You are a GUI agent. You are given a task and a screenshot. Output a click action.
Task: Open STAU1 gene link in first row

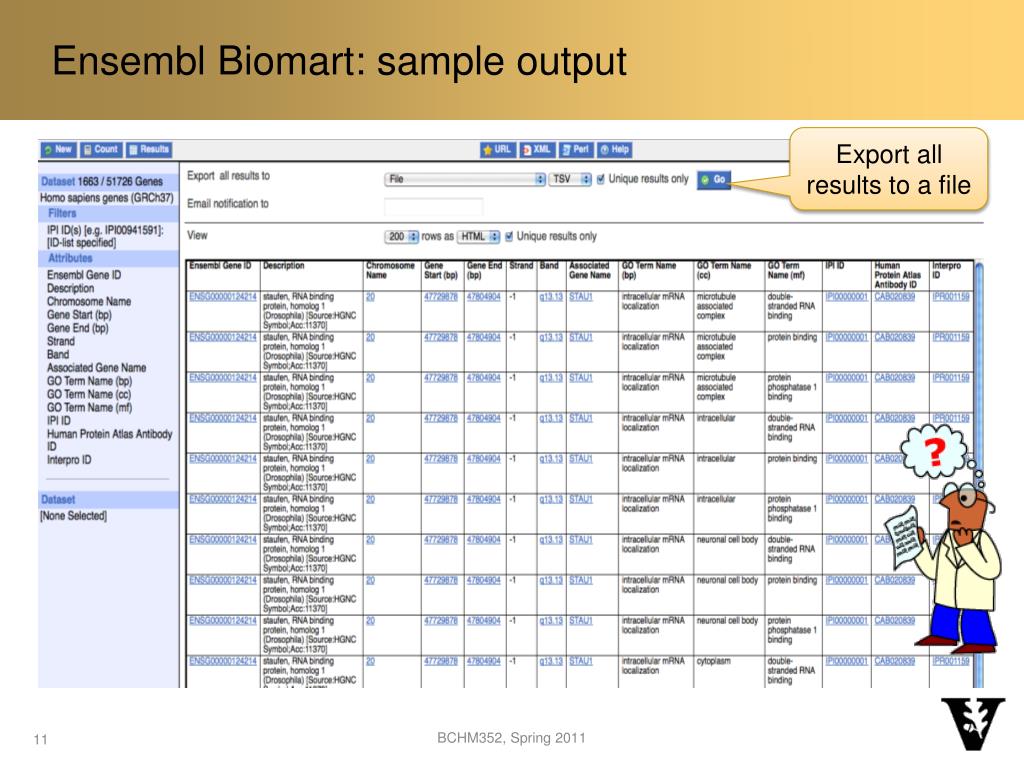coord(581,297)
